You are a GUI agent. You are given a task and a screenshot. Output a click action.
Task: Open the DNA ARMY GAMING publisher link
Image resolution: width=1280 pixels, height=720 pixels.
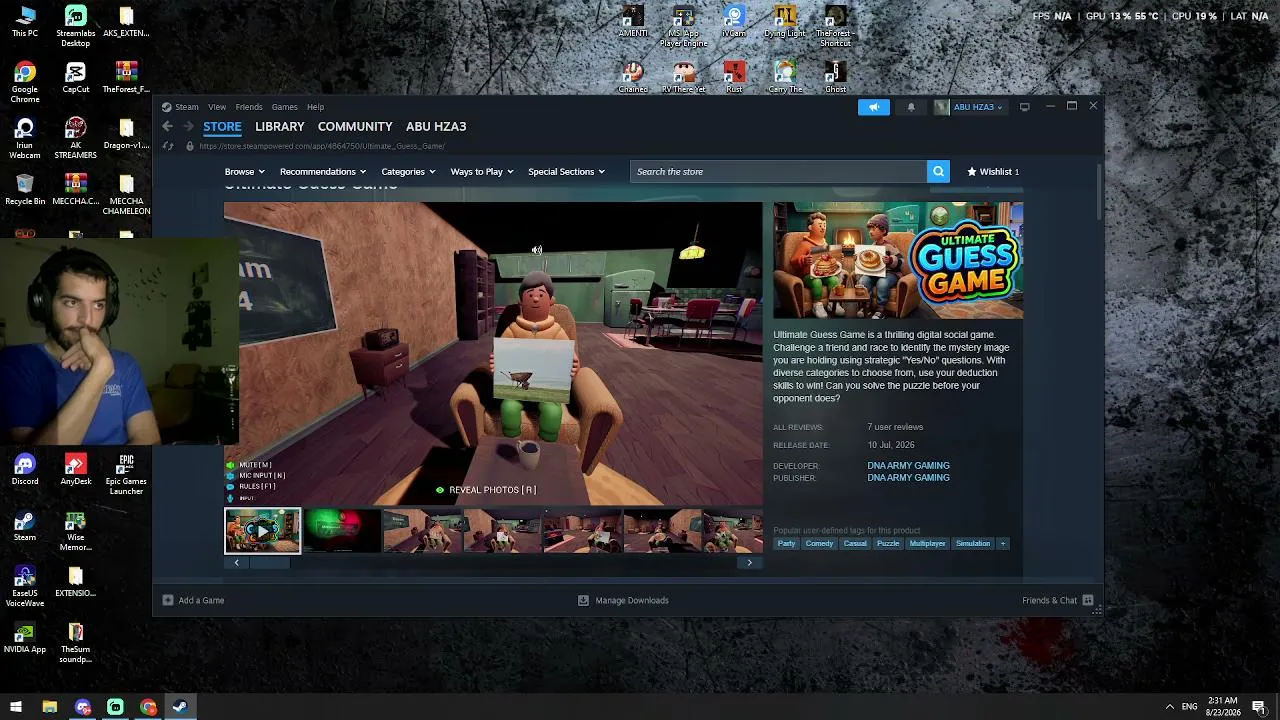click(x=908, y=478)
